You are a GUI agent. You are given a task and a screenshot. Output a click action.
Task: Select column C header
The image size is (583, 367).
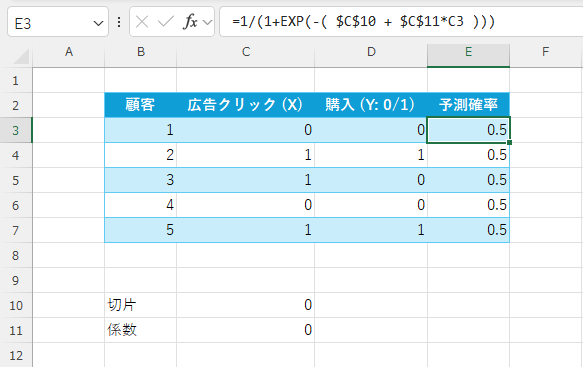[245, 52]
